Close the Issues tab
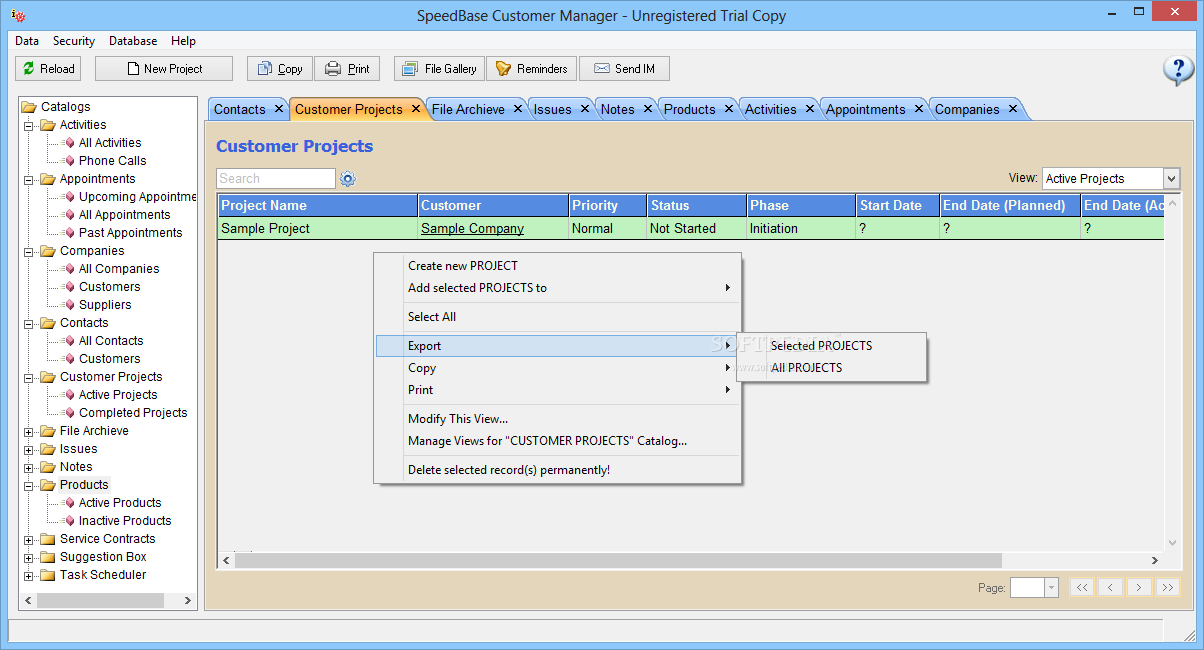The image size is (1204, 650). (585, 109)
